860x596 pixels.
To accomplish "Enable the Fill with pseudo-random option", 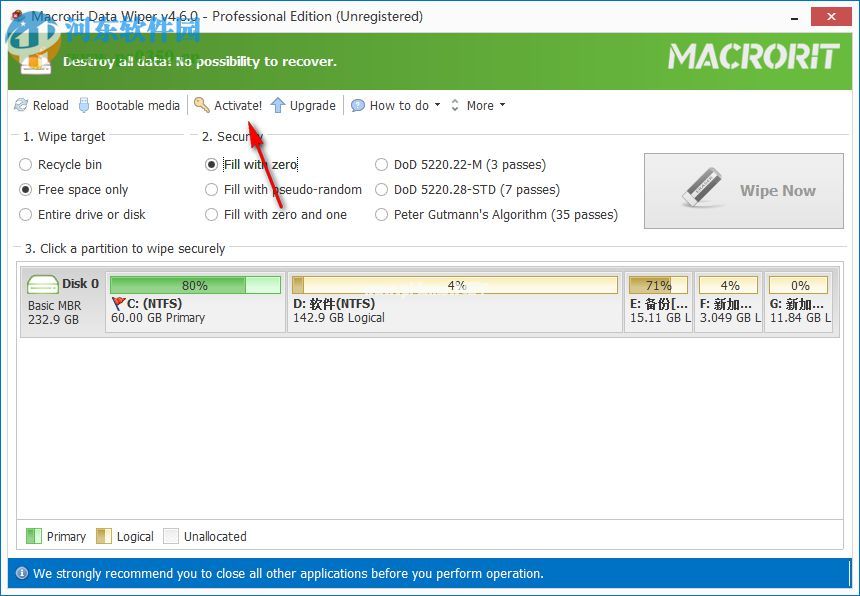I will [211, 189].
